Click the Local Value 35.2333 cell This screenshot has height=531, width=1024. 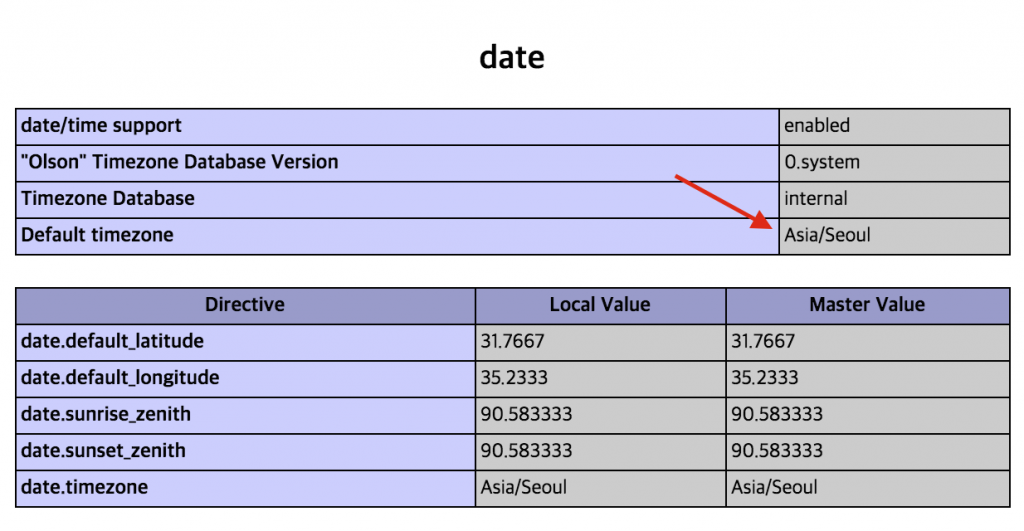[600, 378]
